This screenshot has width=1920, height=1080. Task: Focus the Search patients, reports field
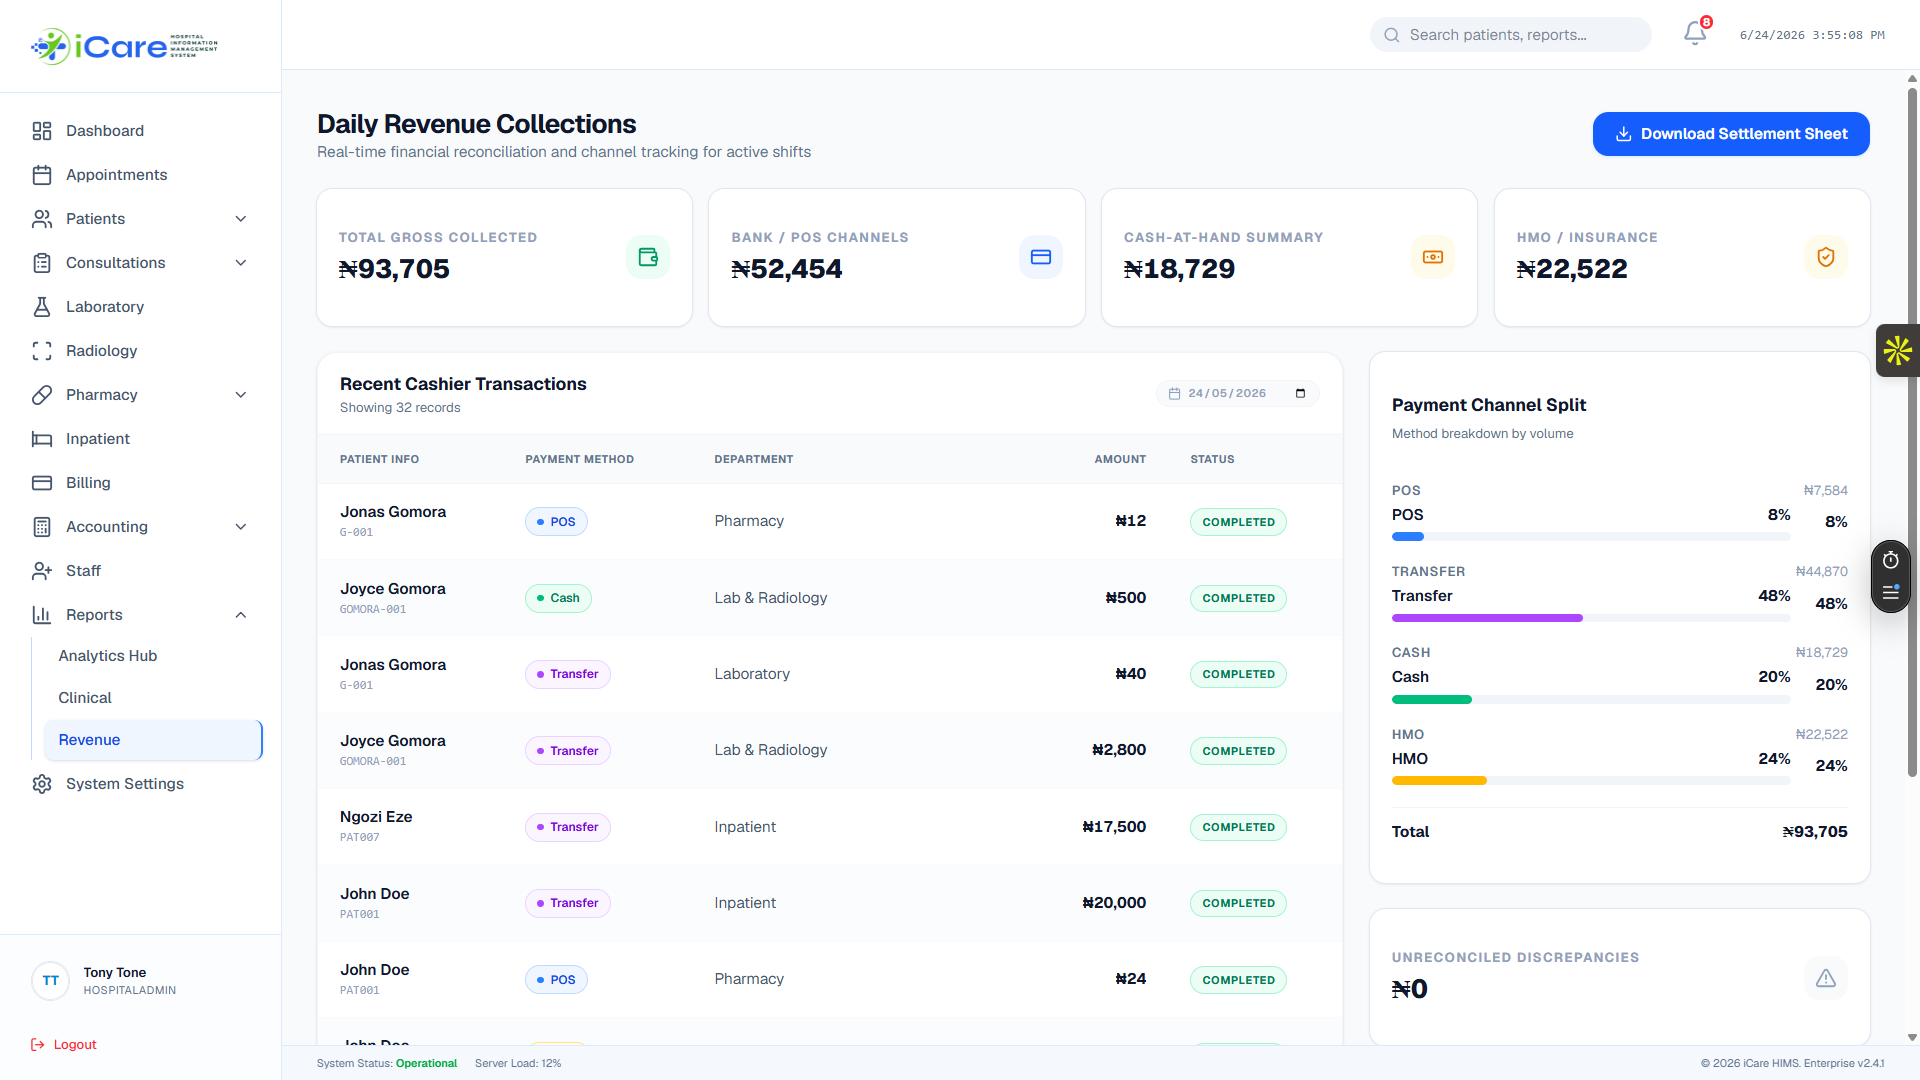coord(1510,35)
